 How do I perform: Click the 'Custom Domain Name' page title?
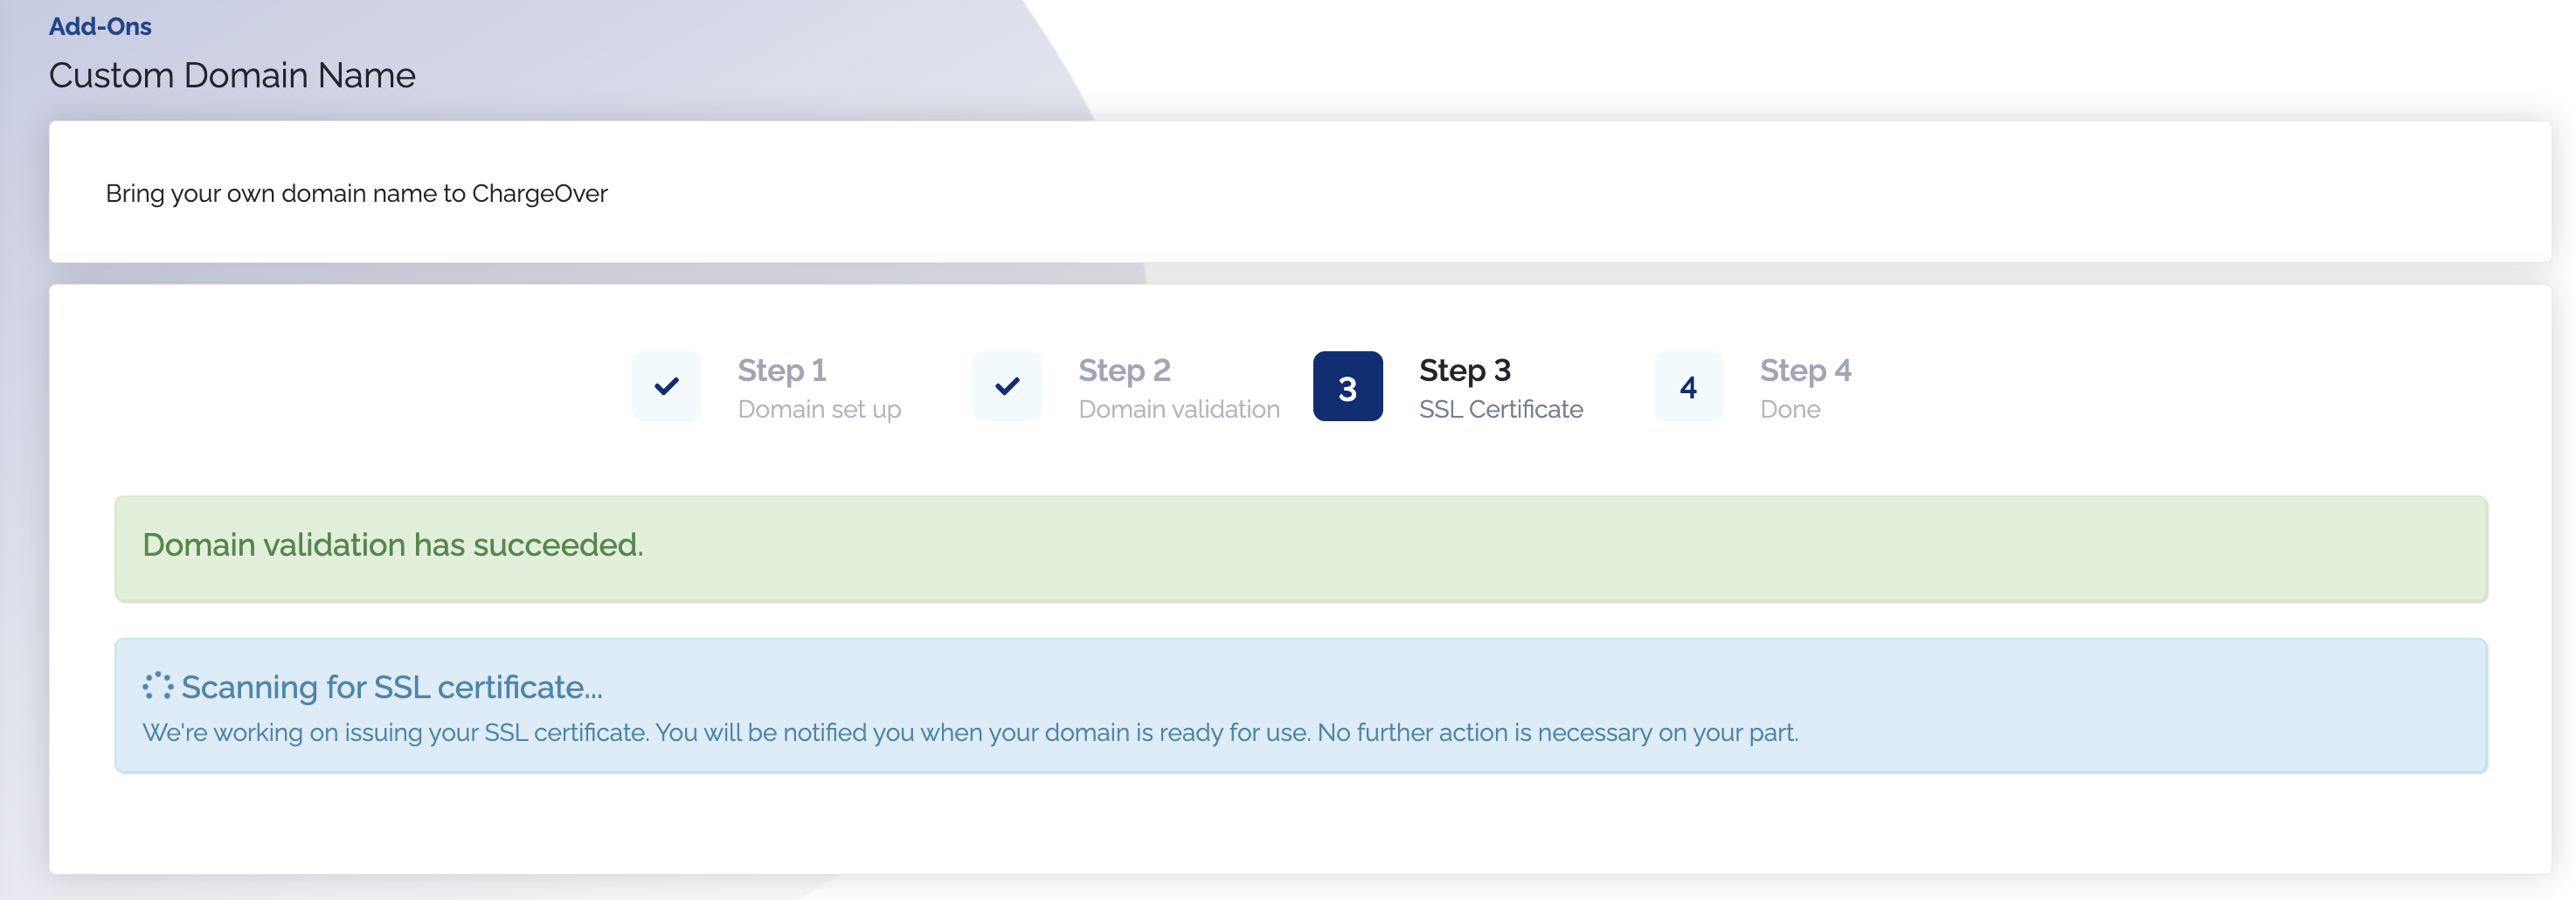point(232,75)
